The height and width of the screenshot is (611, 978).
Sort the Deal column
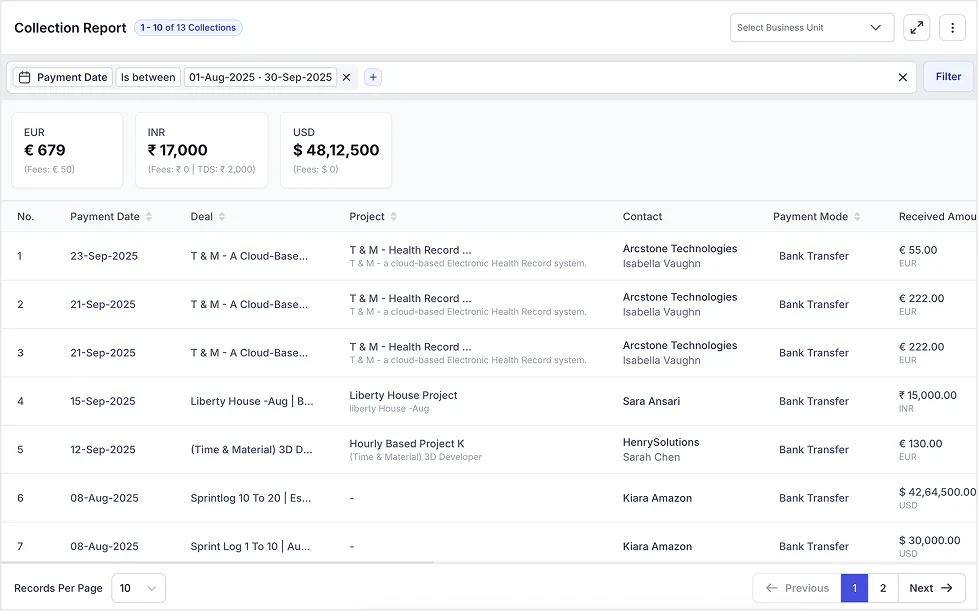(x=221, y=216)
